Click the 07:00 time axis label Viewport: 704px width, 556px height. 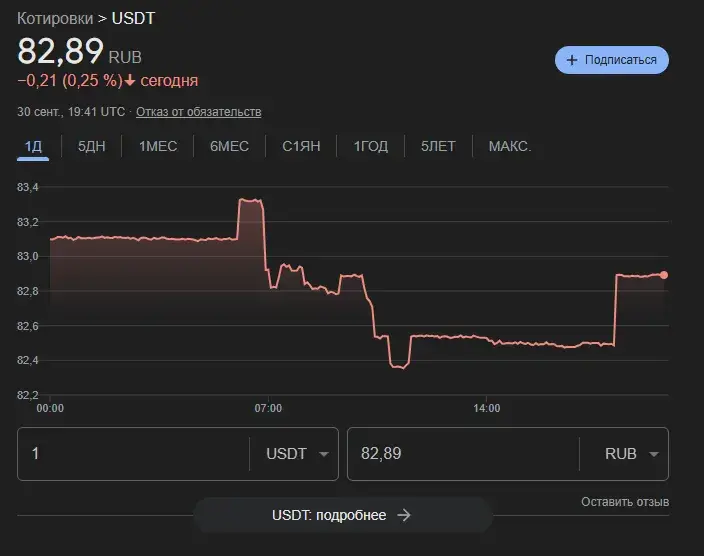coord(268,408)
